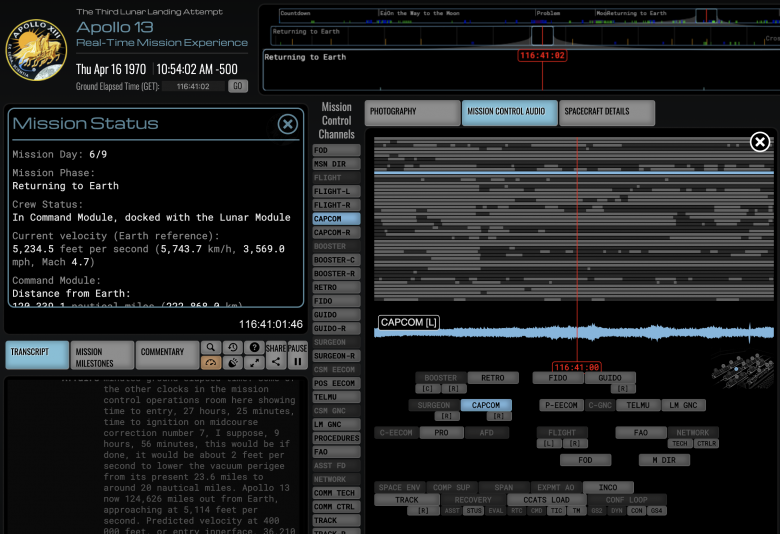Image resolution: width=780 pixels, height=534 pixels.
Task: Select the CAPCOM channel in channel list
Action: pyautogui.click(x=336, y=218)
